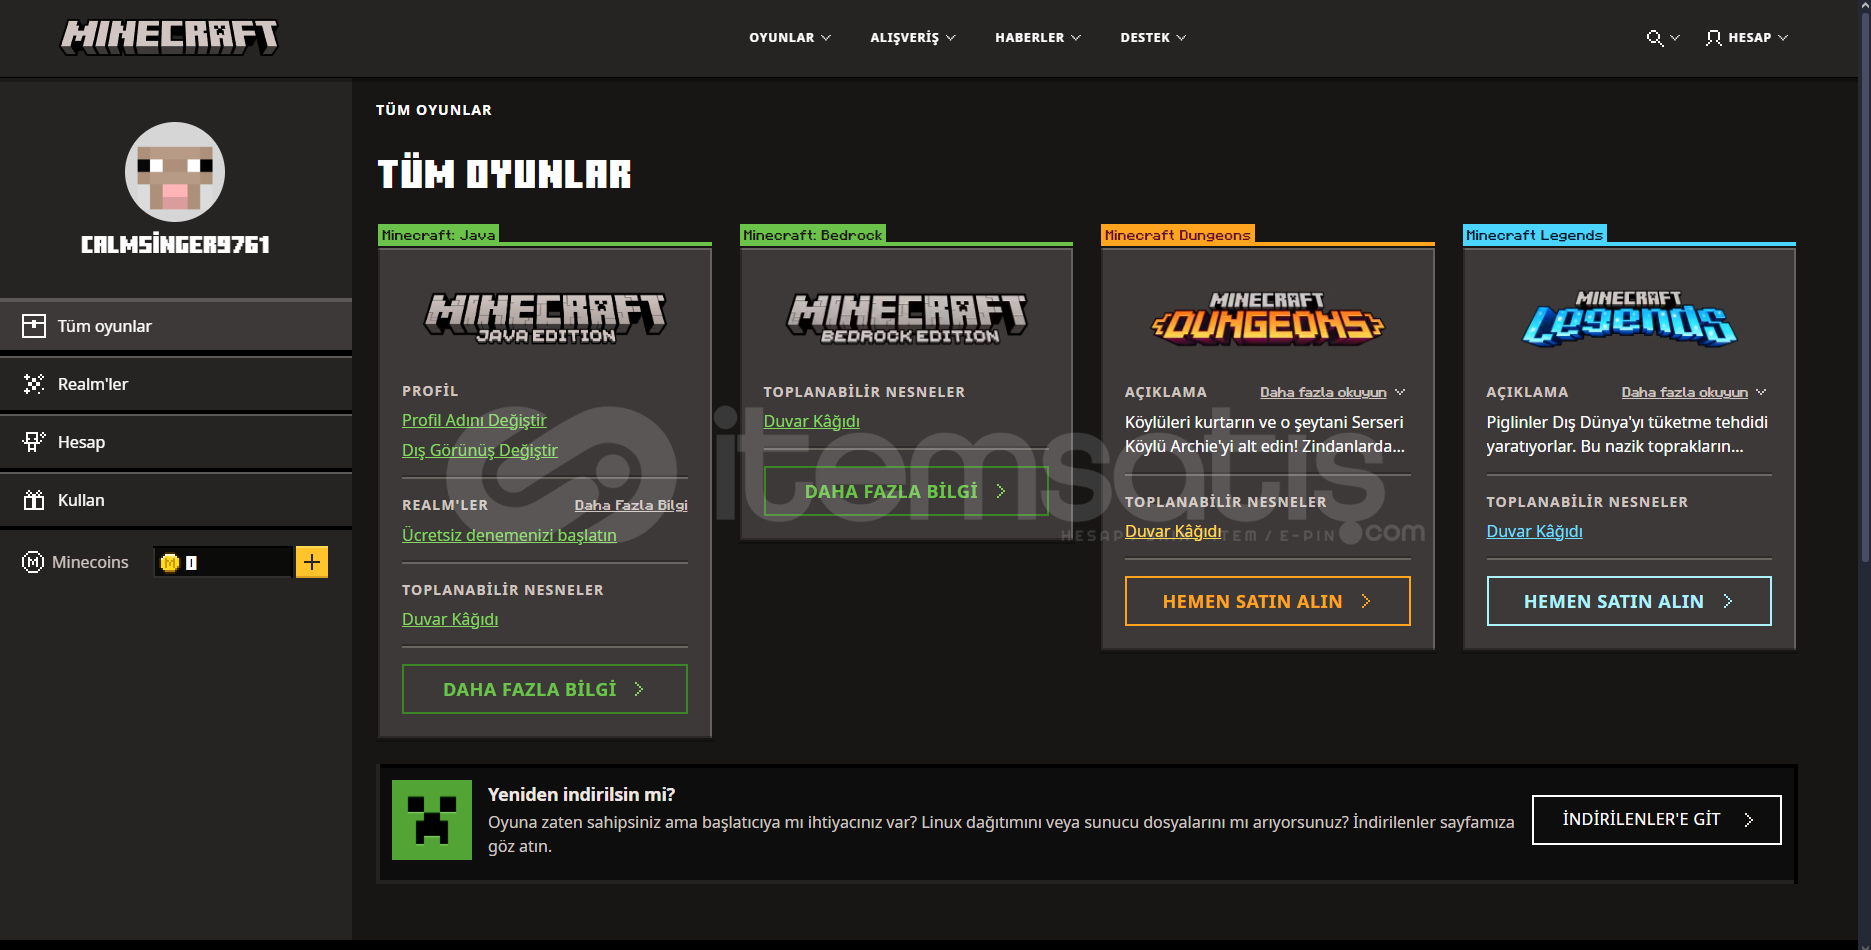The height and width of the screenshot is (950, 1871).
Task: Click the Minecraft logo in header
Action: pyautogui.click(x=169, y=37)
